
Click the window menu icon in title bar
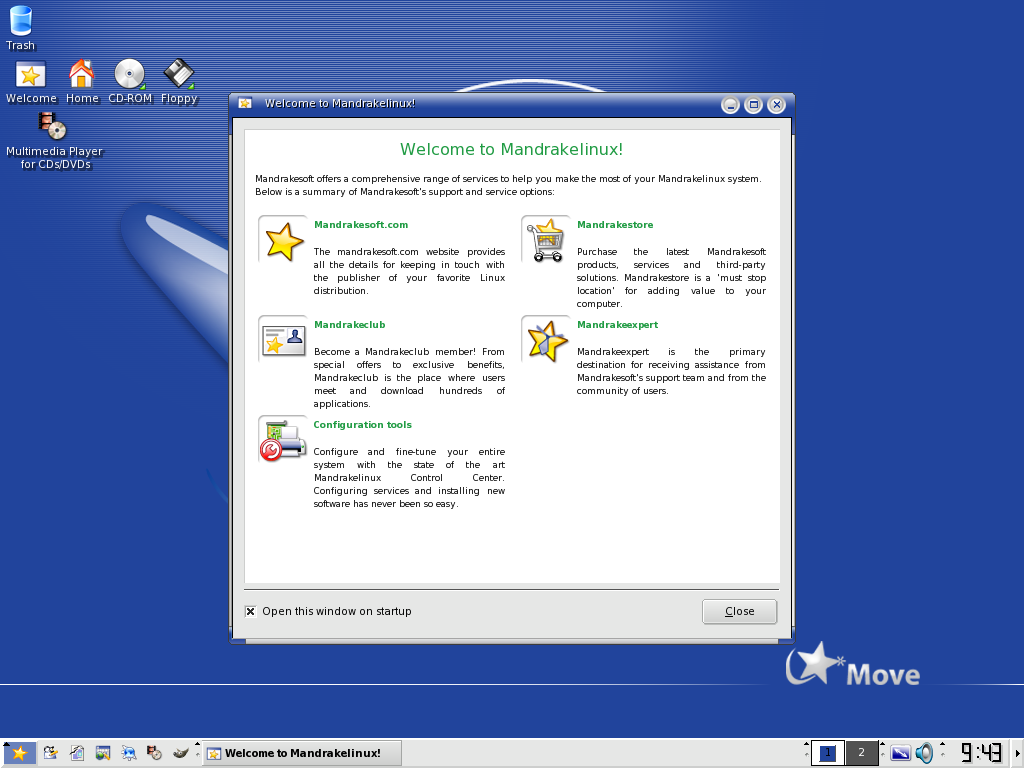pyautogui.click(x=246, y=103)
